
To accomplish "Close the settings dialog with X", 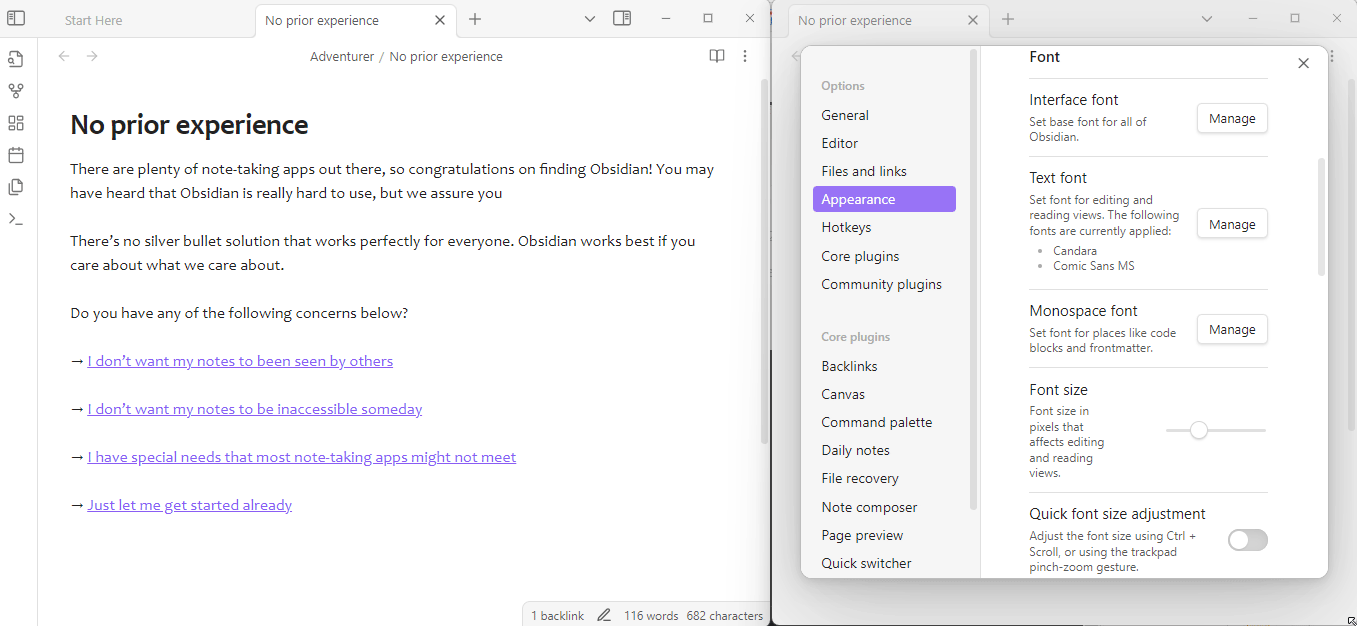I will [1302, 63].
